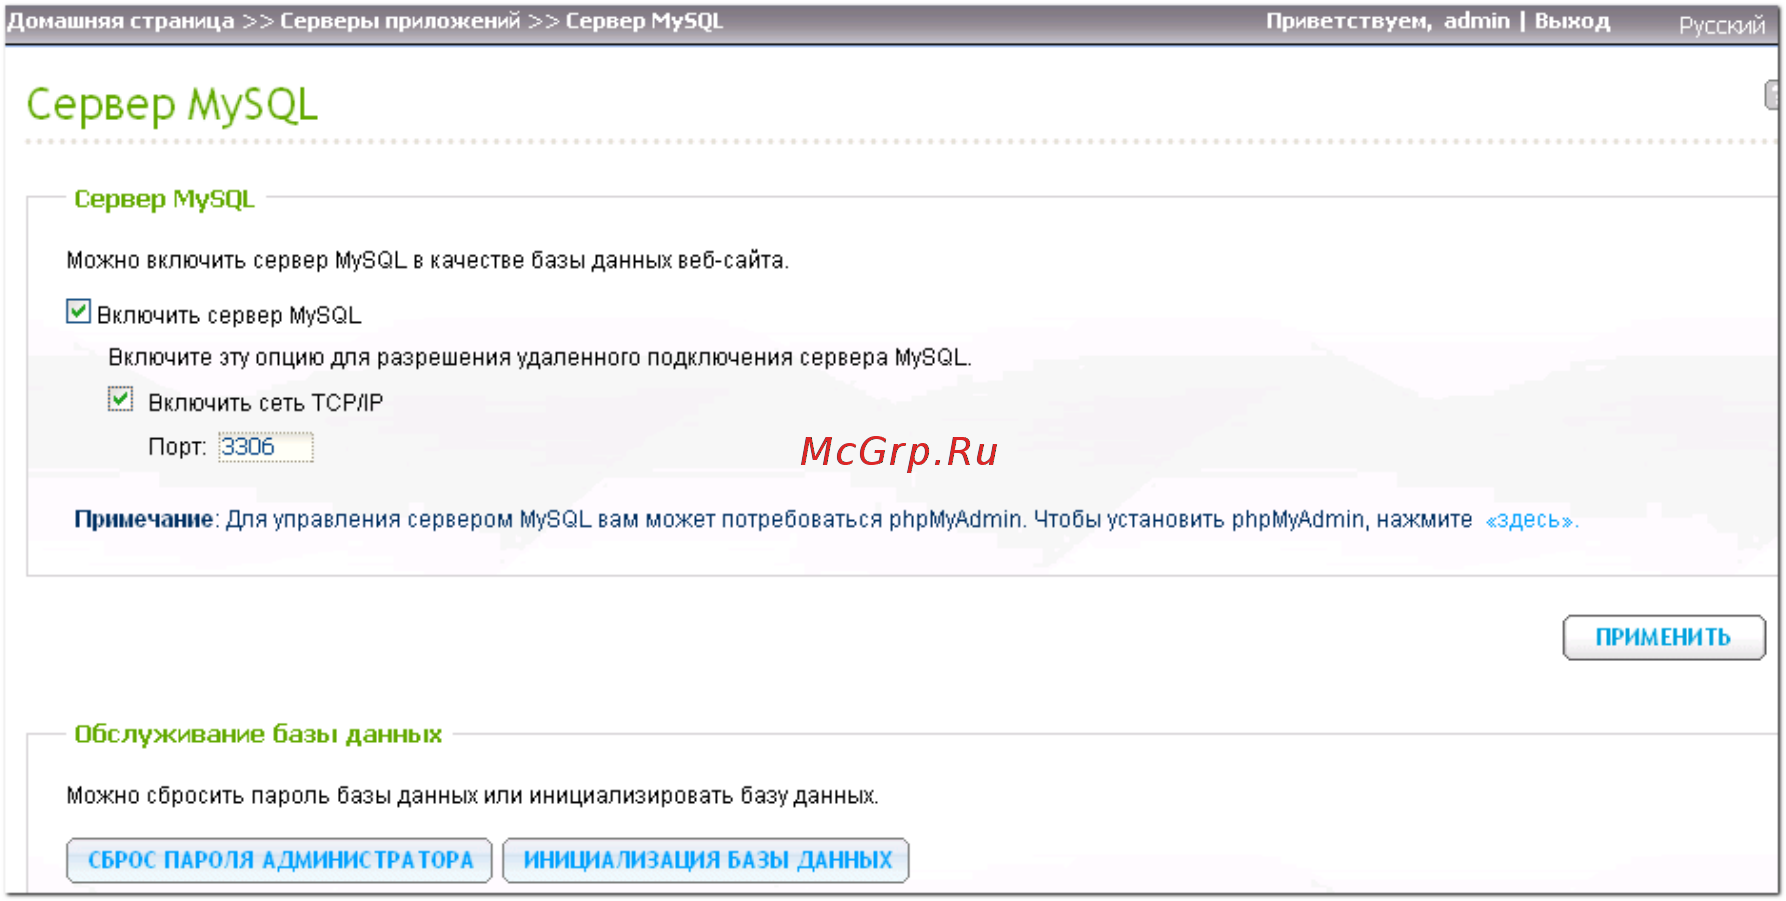The height and width of the screenshot is (901, 1786).
Task: Uncheck the 'Включить сервер MySQL' checkbox
Action: pos(78,312)
